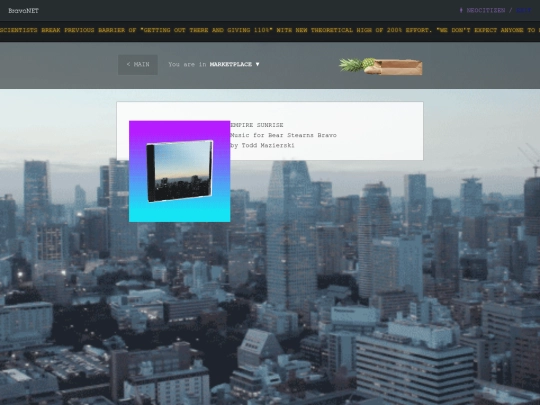Screen dimensions: 540x405
Task: Click the blue link after NEOCITIZEN
Action: [x=523, y=11]
